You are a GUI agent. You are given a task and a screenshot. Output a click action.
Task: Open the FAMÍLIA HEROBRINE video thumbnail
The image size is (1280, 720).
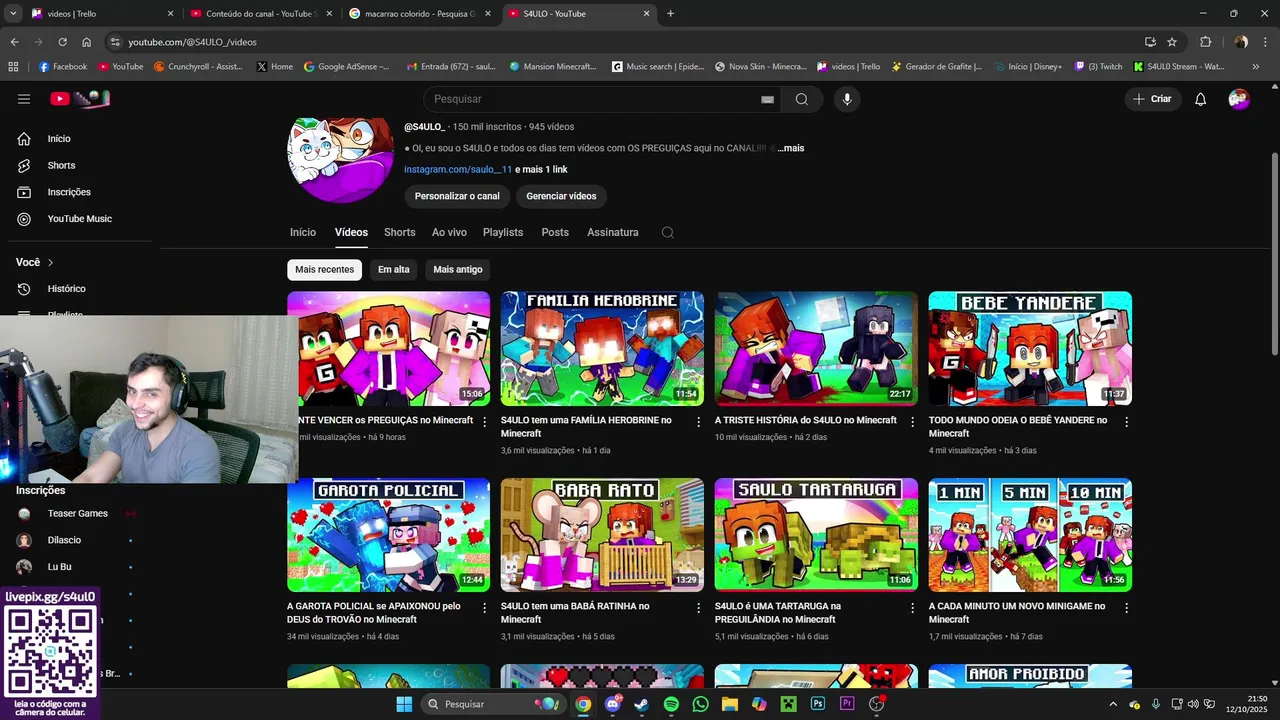602,348
